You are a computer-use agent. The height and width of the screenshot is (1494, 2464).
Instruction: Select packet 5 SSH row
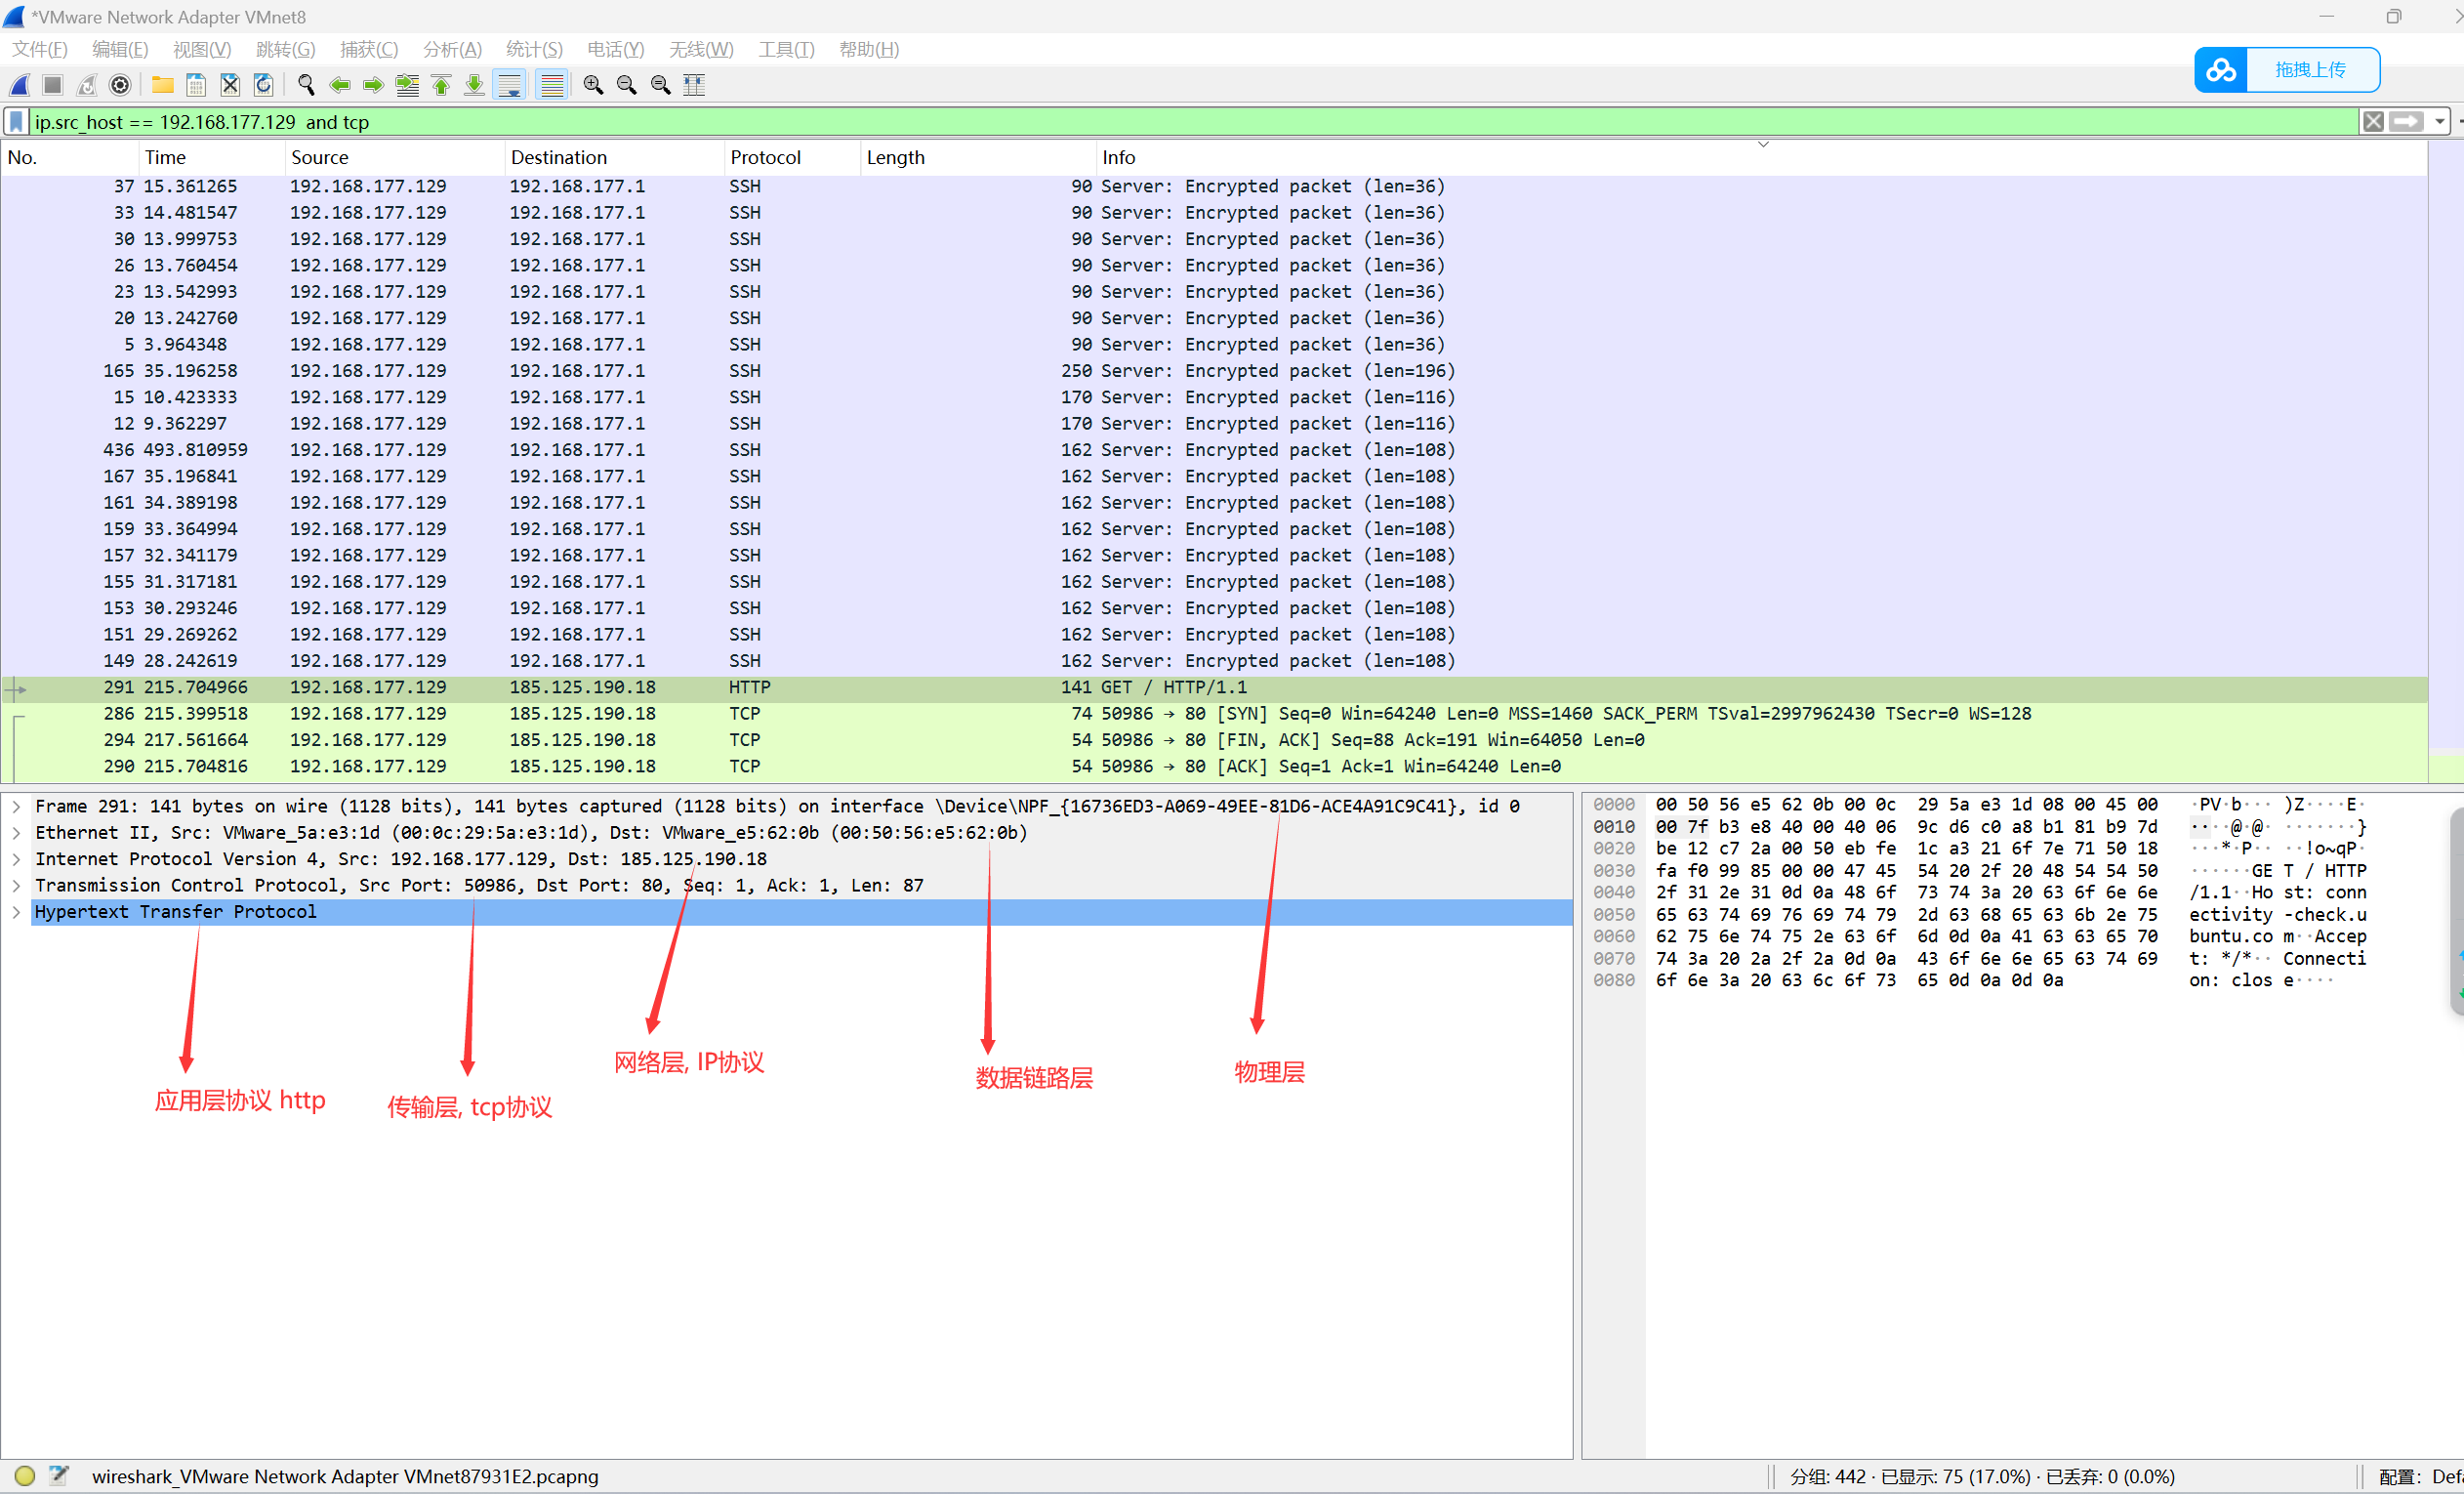click(1214, 345)
